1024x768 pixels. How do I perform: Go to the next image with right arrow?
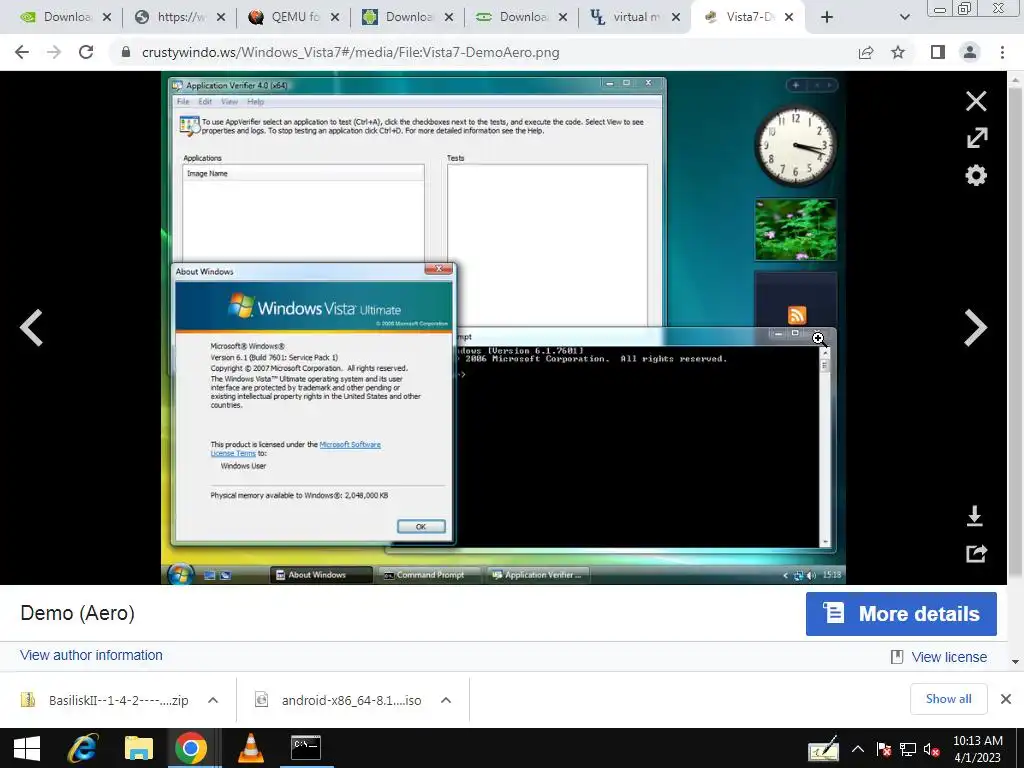pyautogui.click(x=976, y=327)
